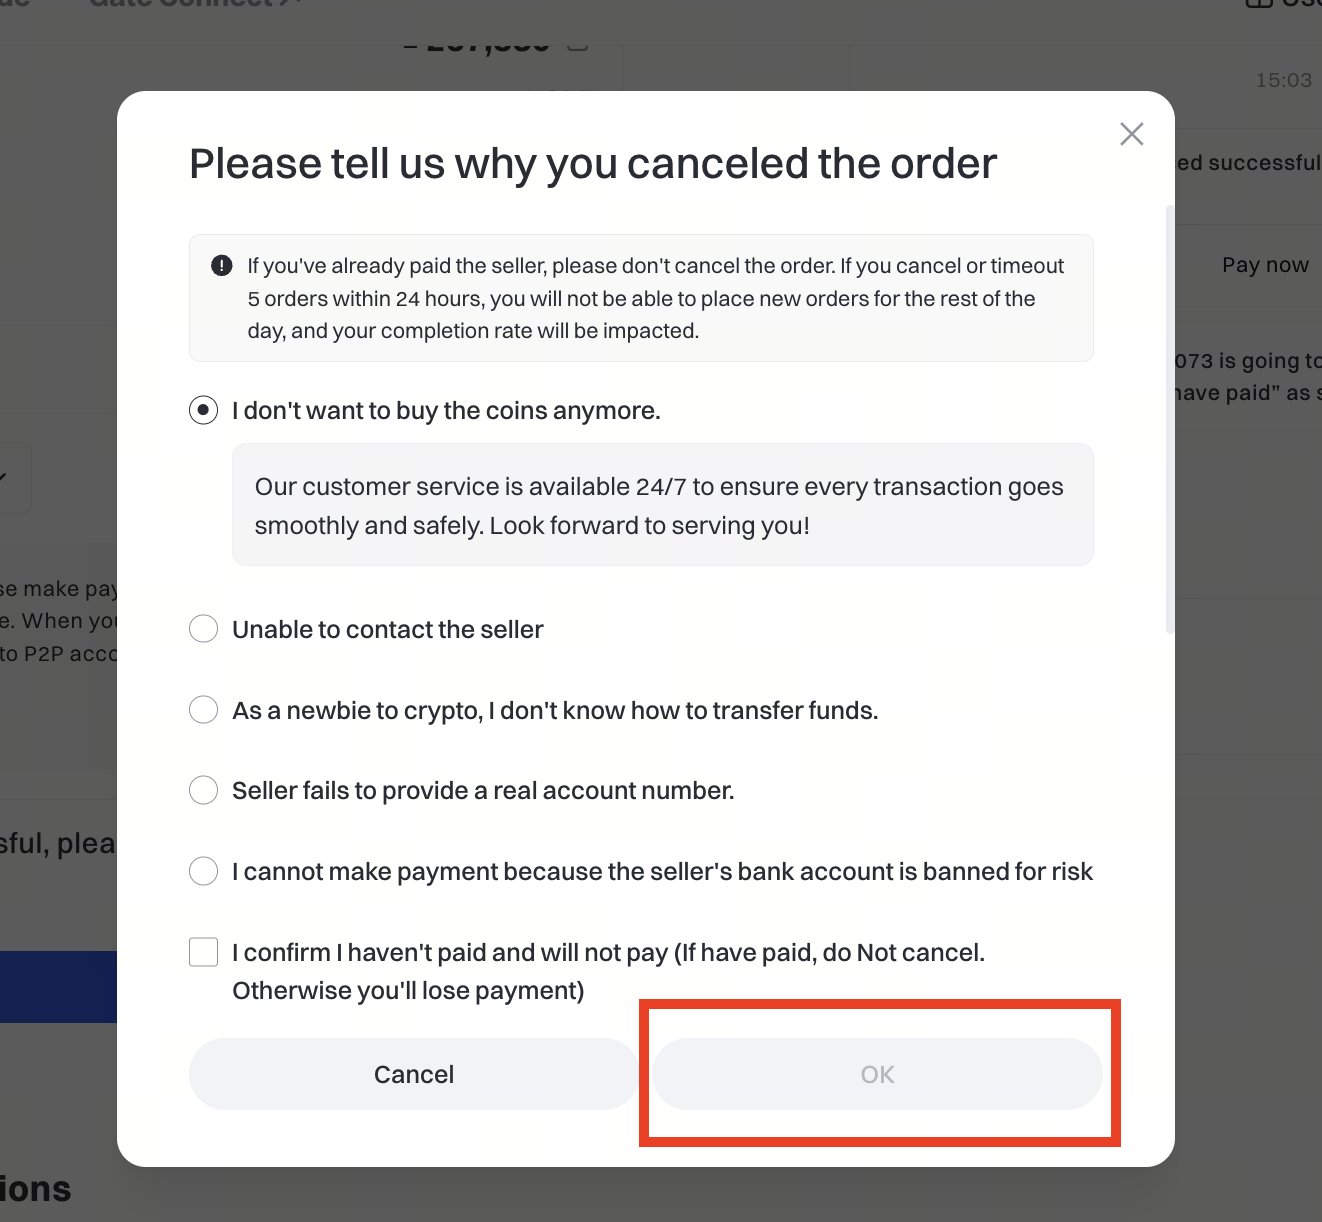1322x1222 pixels.
Task: Click the dialog's vertical scrollbar
Action: click(1170, 420)
